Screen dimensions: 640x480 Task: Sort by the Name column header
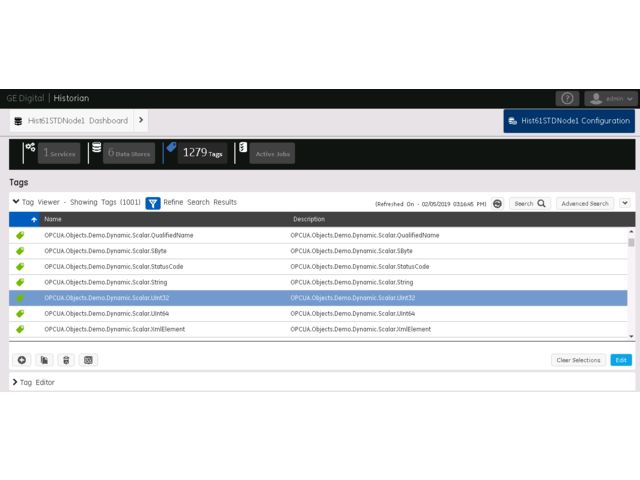tap(53, 219)
